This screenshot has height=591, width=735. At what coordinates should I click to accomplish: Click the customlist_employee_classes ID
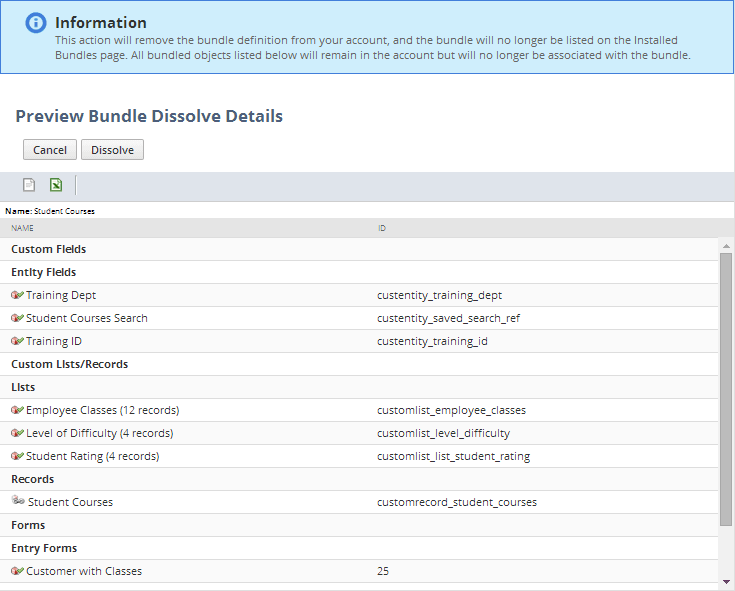click(x=451, y=410)
